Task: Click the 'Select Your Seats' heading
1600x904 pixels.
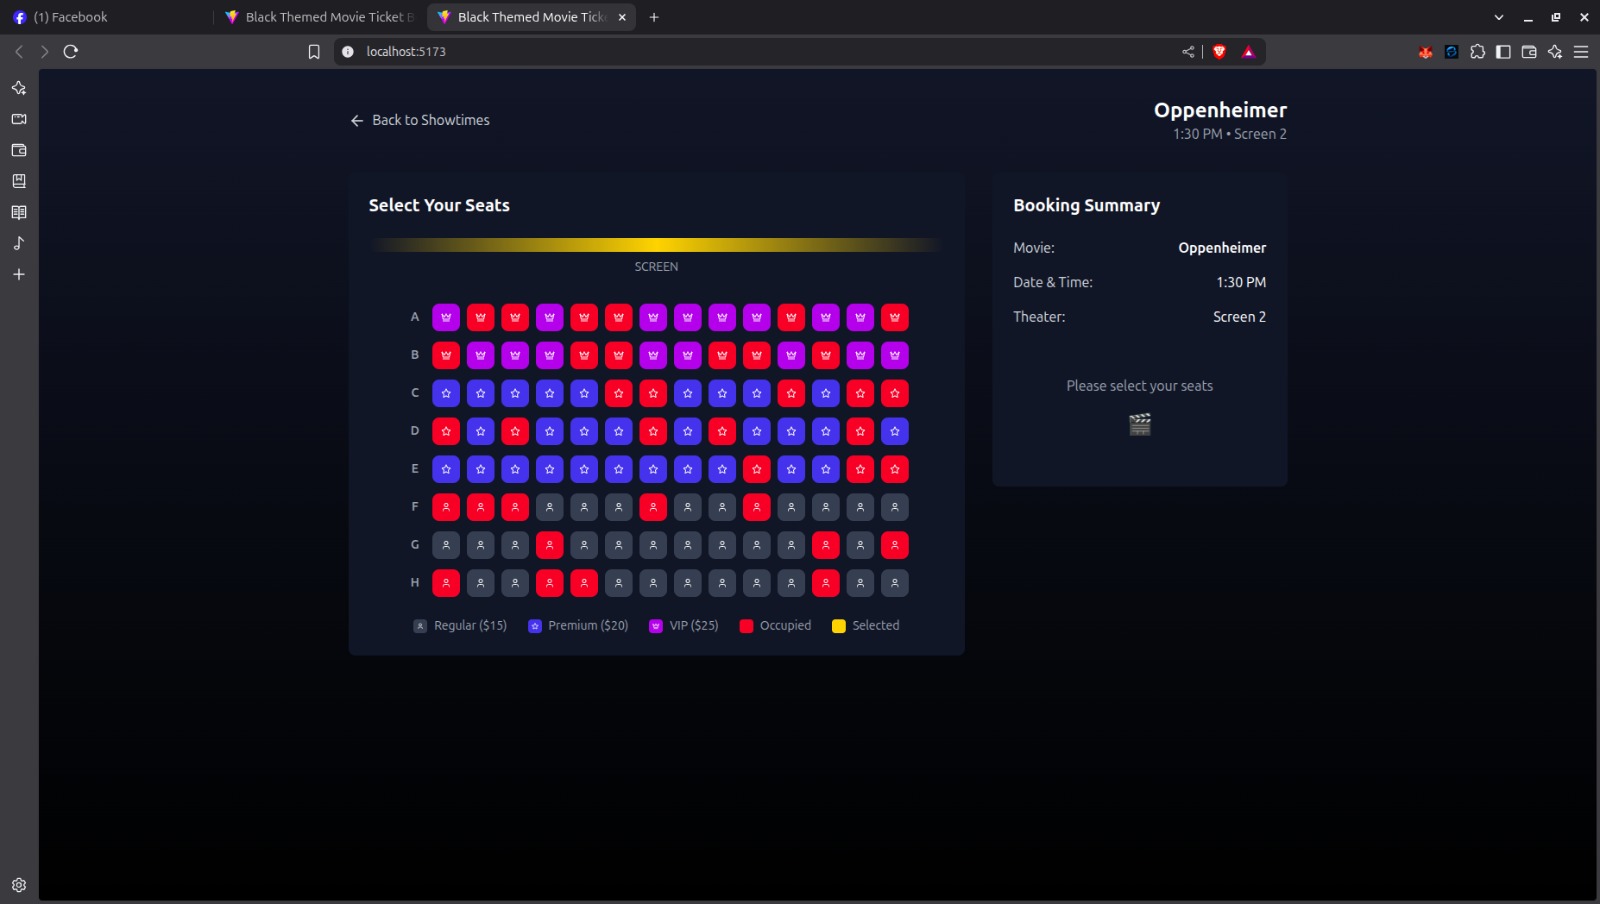Action: click(439, 205)
